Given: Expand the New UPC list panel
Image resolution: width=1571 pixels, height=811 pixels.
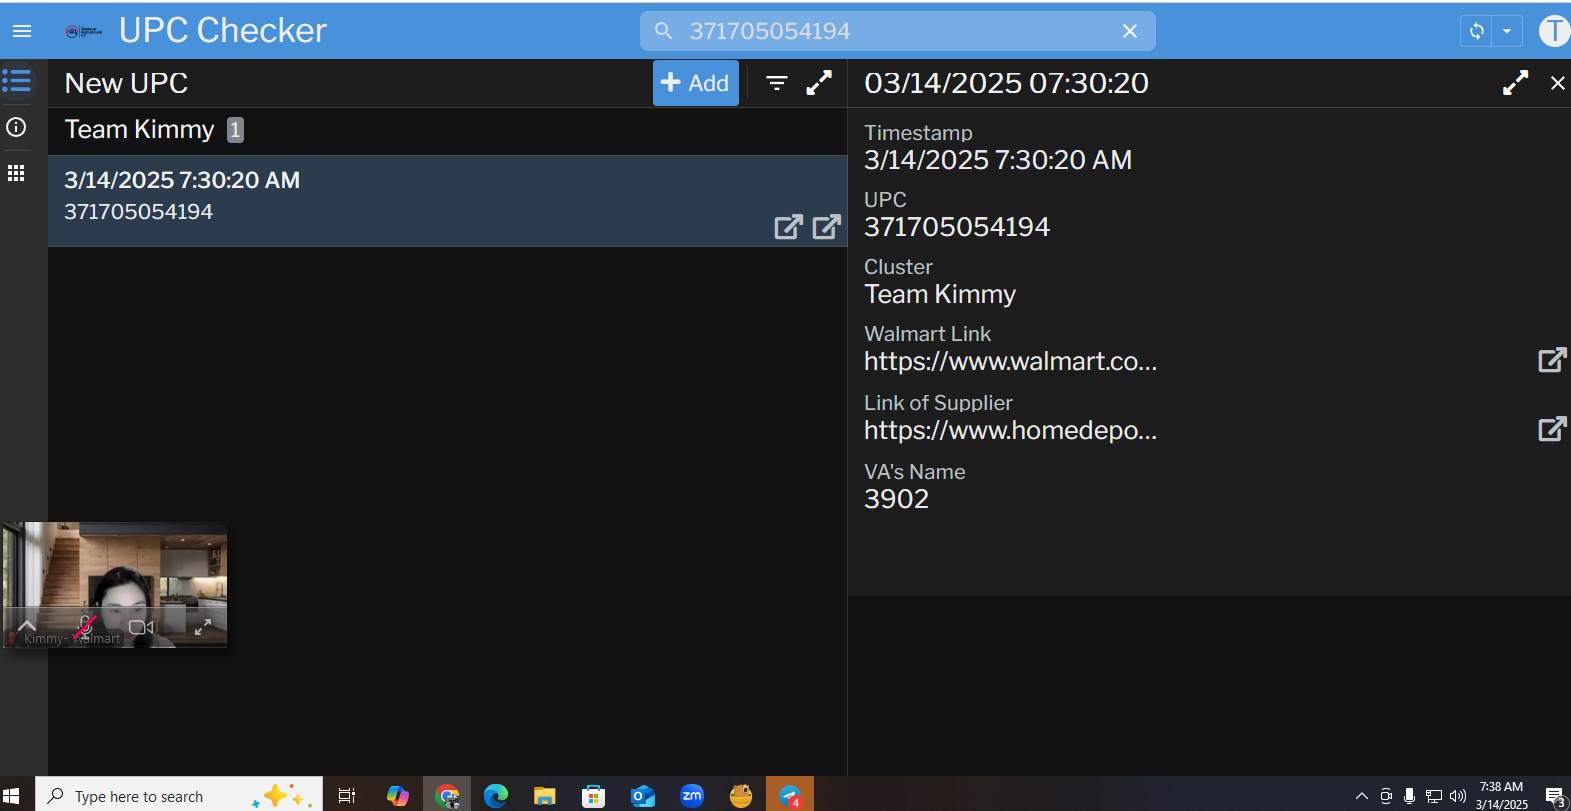Looking at the screenshot, I should pyautogui.click(x=819, y=83).
